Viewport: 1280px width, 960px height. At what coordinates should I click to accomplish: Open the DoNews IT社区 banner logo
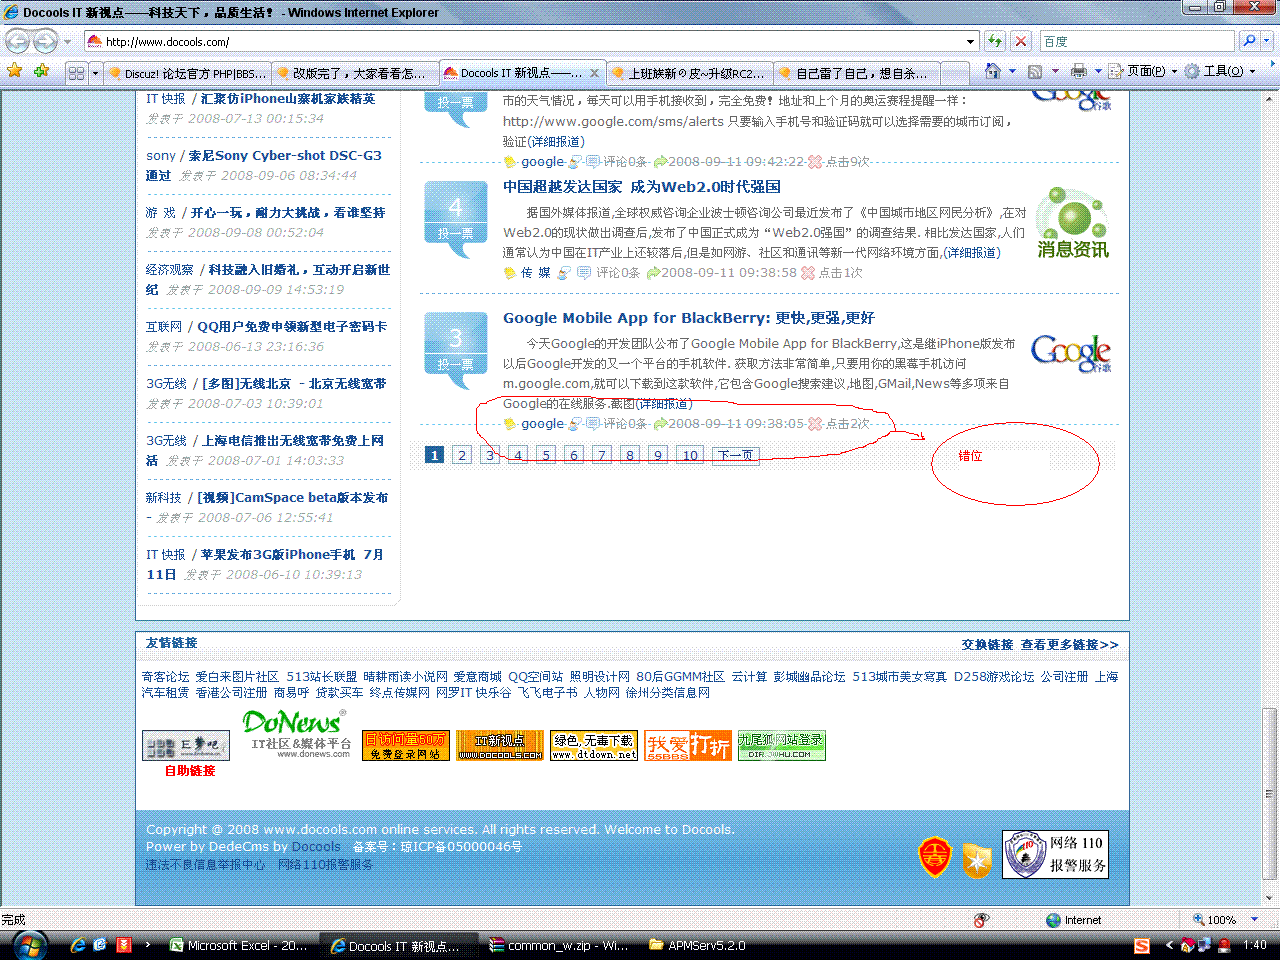point(296,735)
